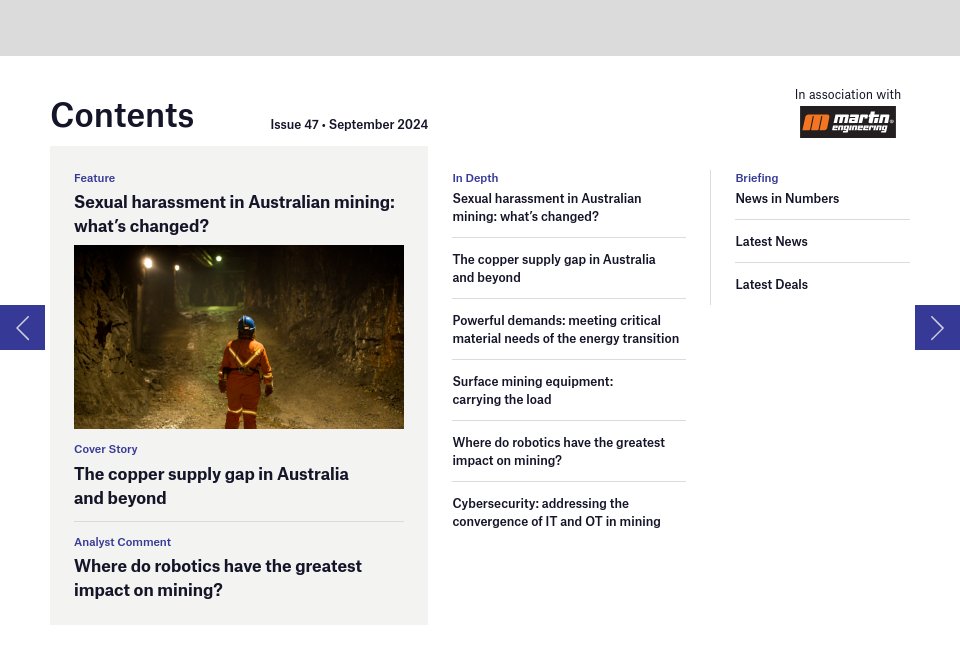Open the cybersecurity IT and OT article
960x655 pixels.
pos(556,512)
